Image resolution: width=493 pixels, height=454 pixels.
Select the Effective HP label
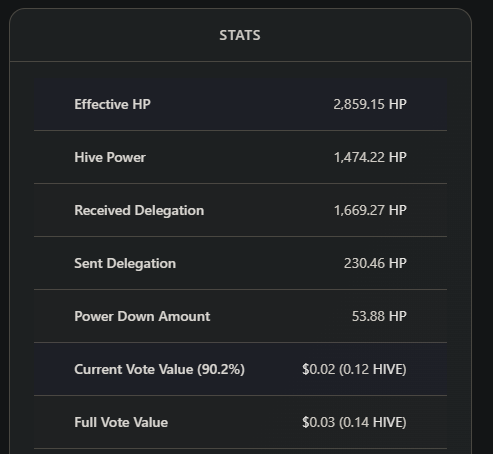pos(112,104)
